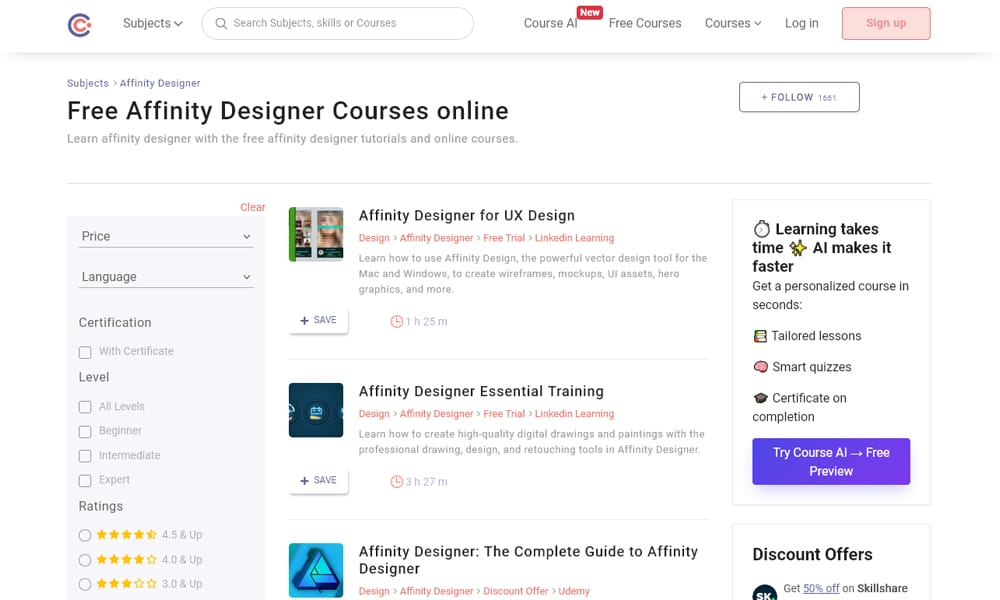Open the Language filter dropdown
The height and width of the screenshot is (600, 1000).
(165, 276)
